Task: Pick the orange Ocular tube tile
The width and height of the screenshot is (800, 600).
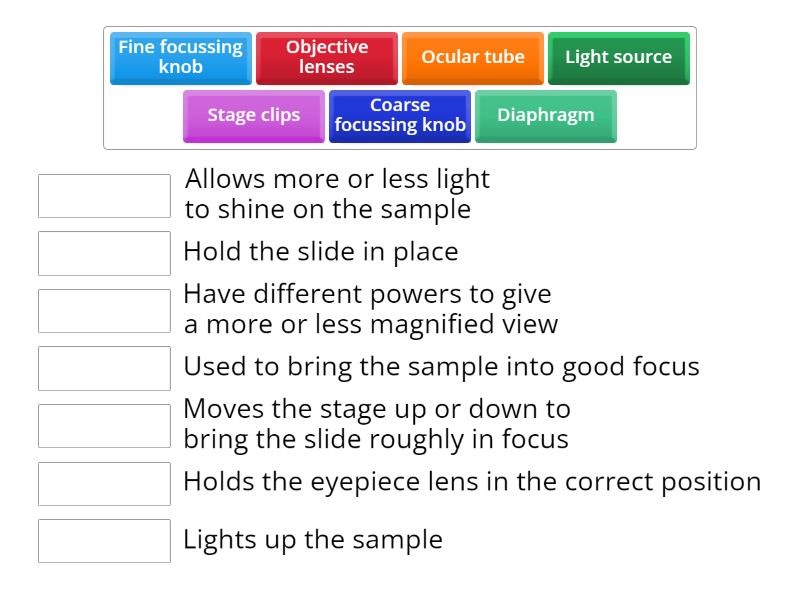Action: coord(472,58)
